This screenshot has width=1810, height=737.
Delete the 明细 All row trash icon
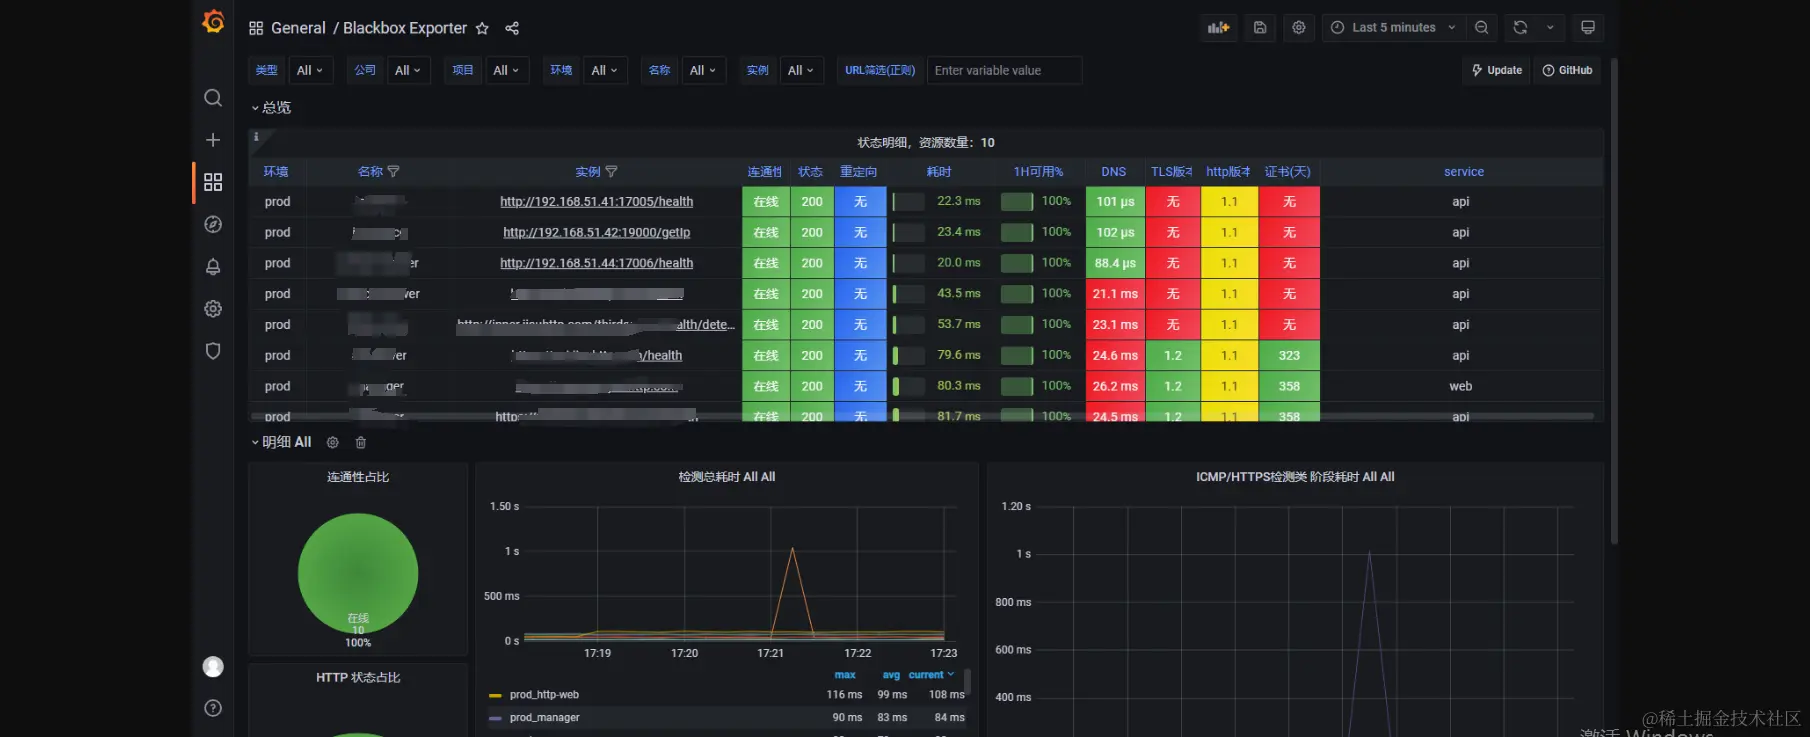point(361,442)
